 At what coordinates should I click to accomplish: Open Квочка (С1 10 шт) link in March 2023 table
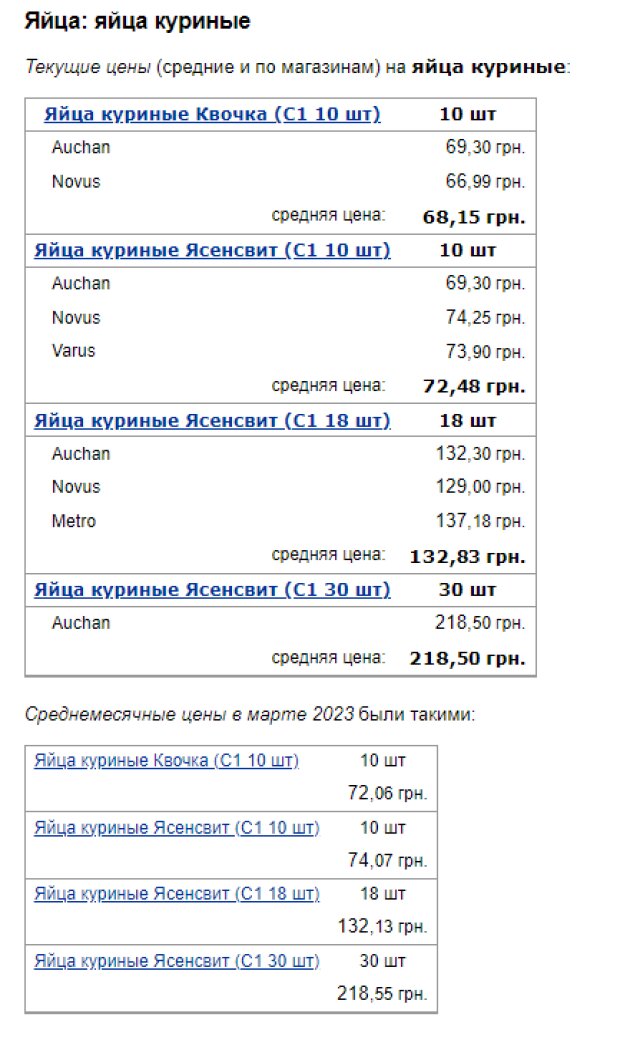(x=166, y=760)
